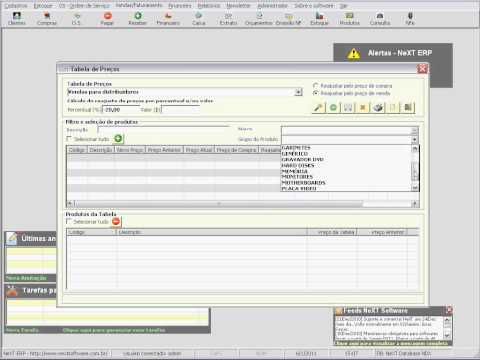The image size is (480, 360).
Task: Open the Caixa toolbar icon
Action: point(199,19)
